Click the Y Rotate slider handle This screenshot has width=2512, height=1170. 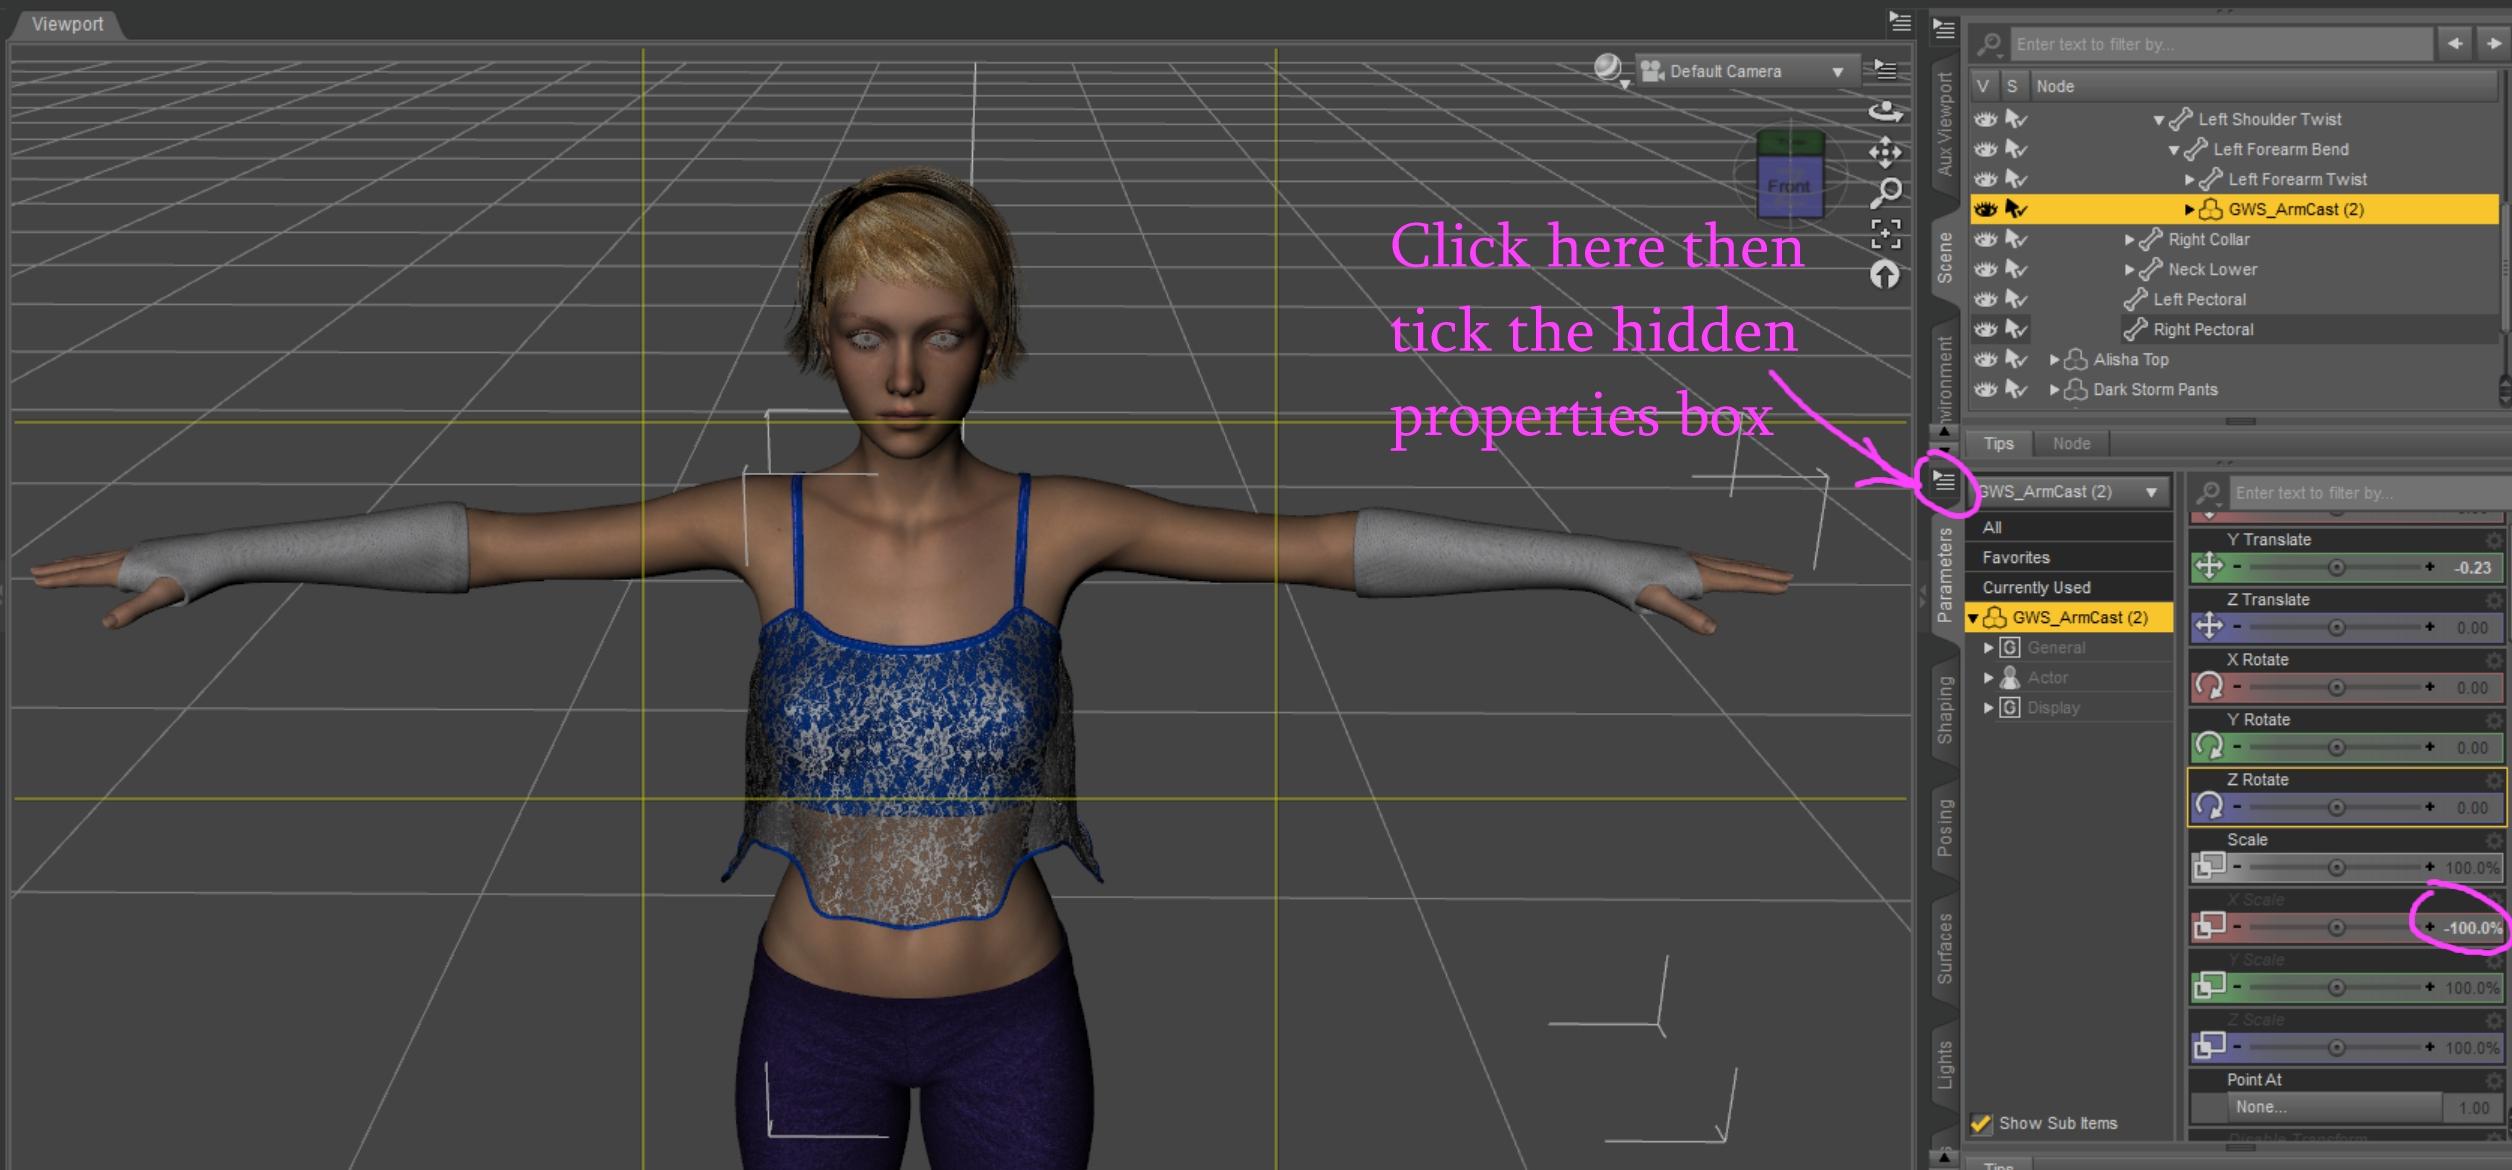pos(2336,748)
